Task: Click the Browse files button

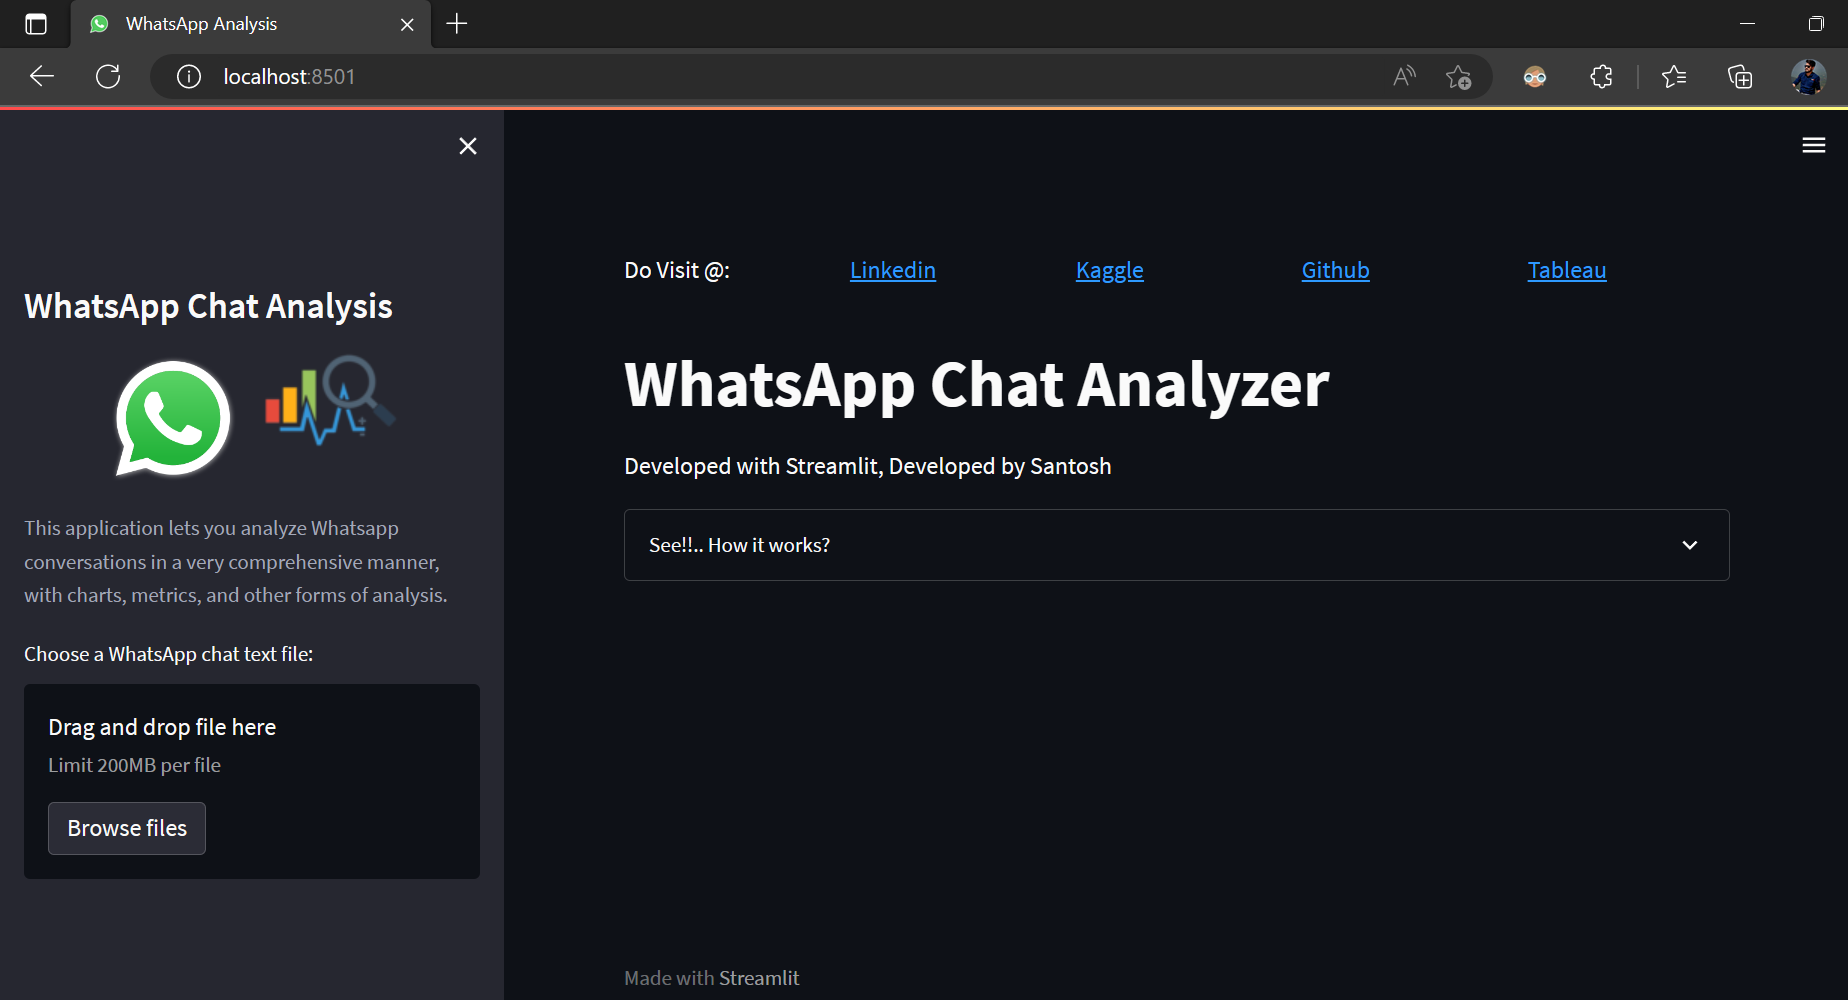Action: tap(127, 828)
